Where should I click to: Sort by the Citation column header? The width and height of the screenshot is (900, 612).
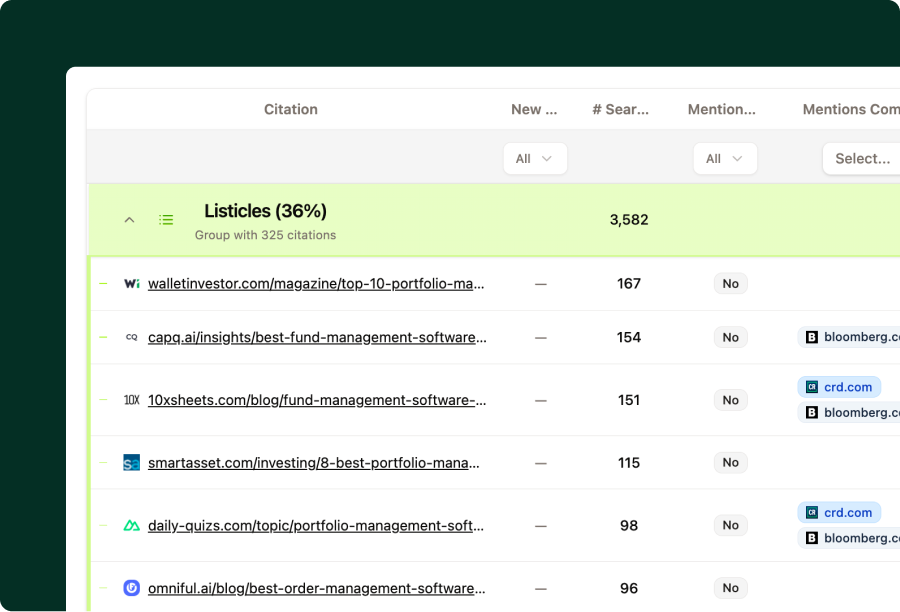click(x=290, y=109)
